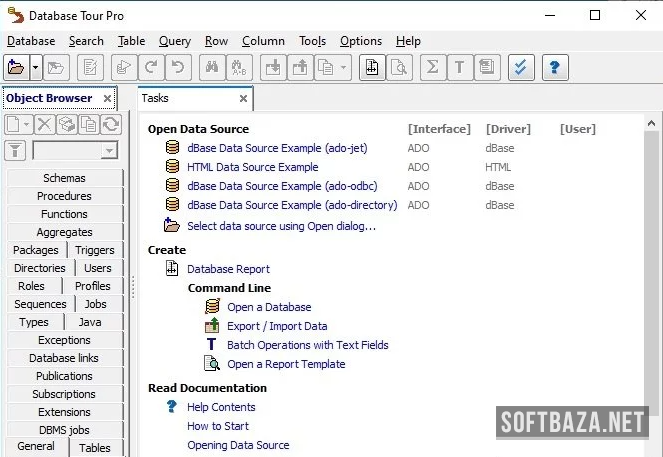Click the Tasks panel vertical scrollbar
Viewport: 663px width, 457px height.
pyautogui.click(x=651, y=250)
